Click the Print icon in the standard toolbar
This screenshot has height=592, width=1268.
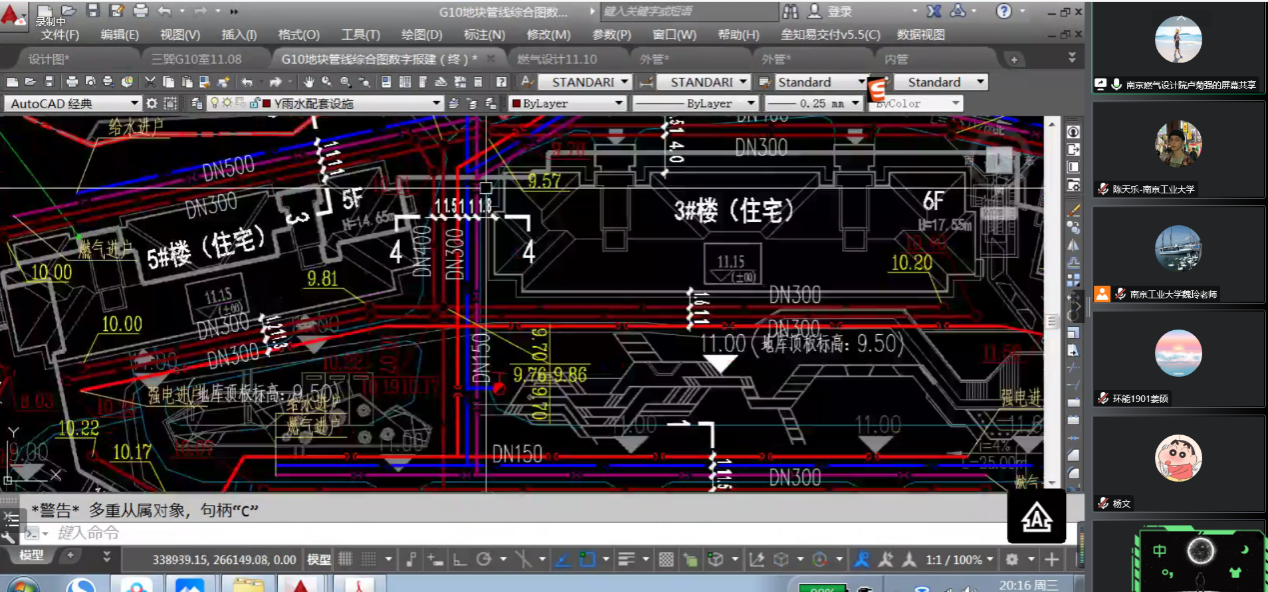tap(72, 82)
